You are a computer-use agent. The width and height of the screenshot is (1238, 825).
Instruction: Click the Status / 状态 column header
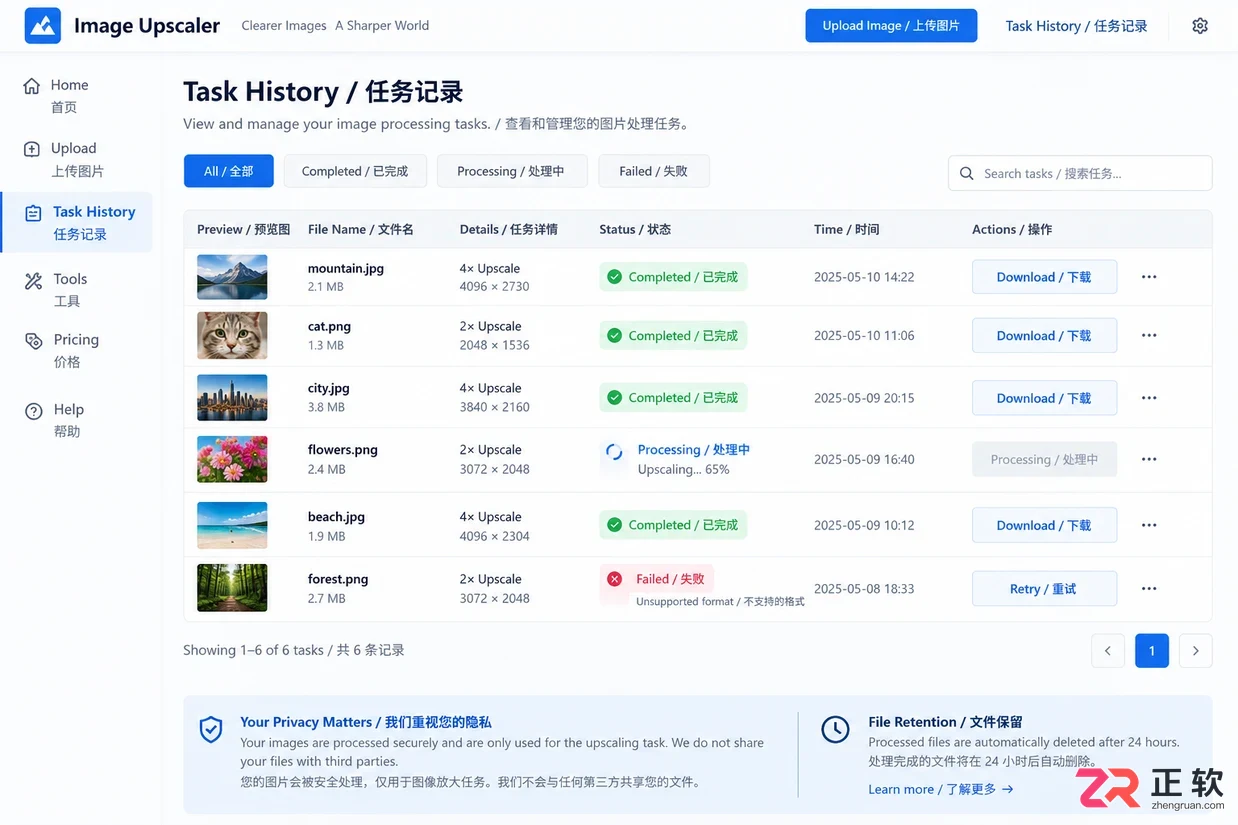tap(635, 229)
